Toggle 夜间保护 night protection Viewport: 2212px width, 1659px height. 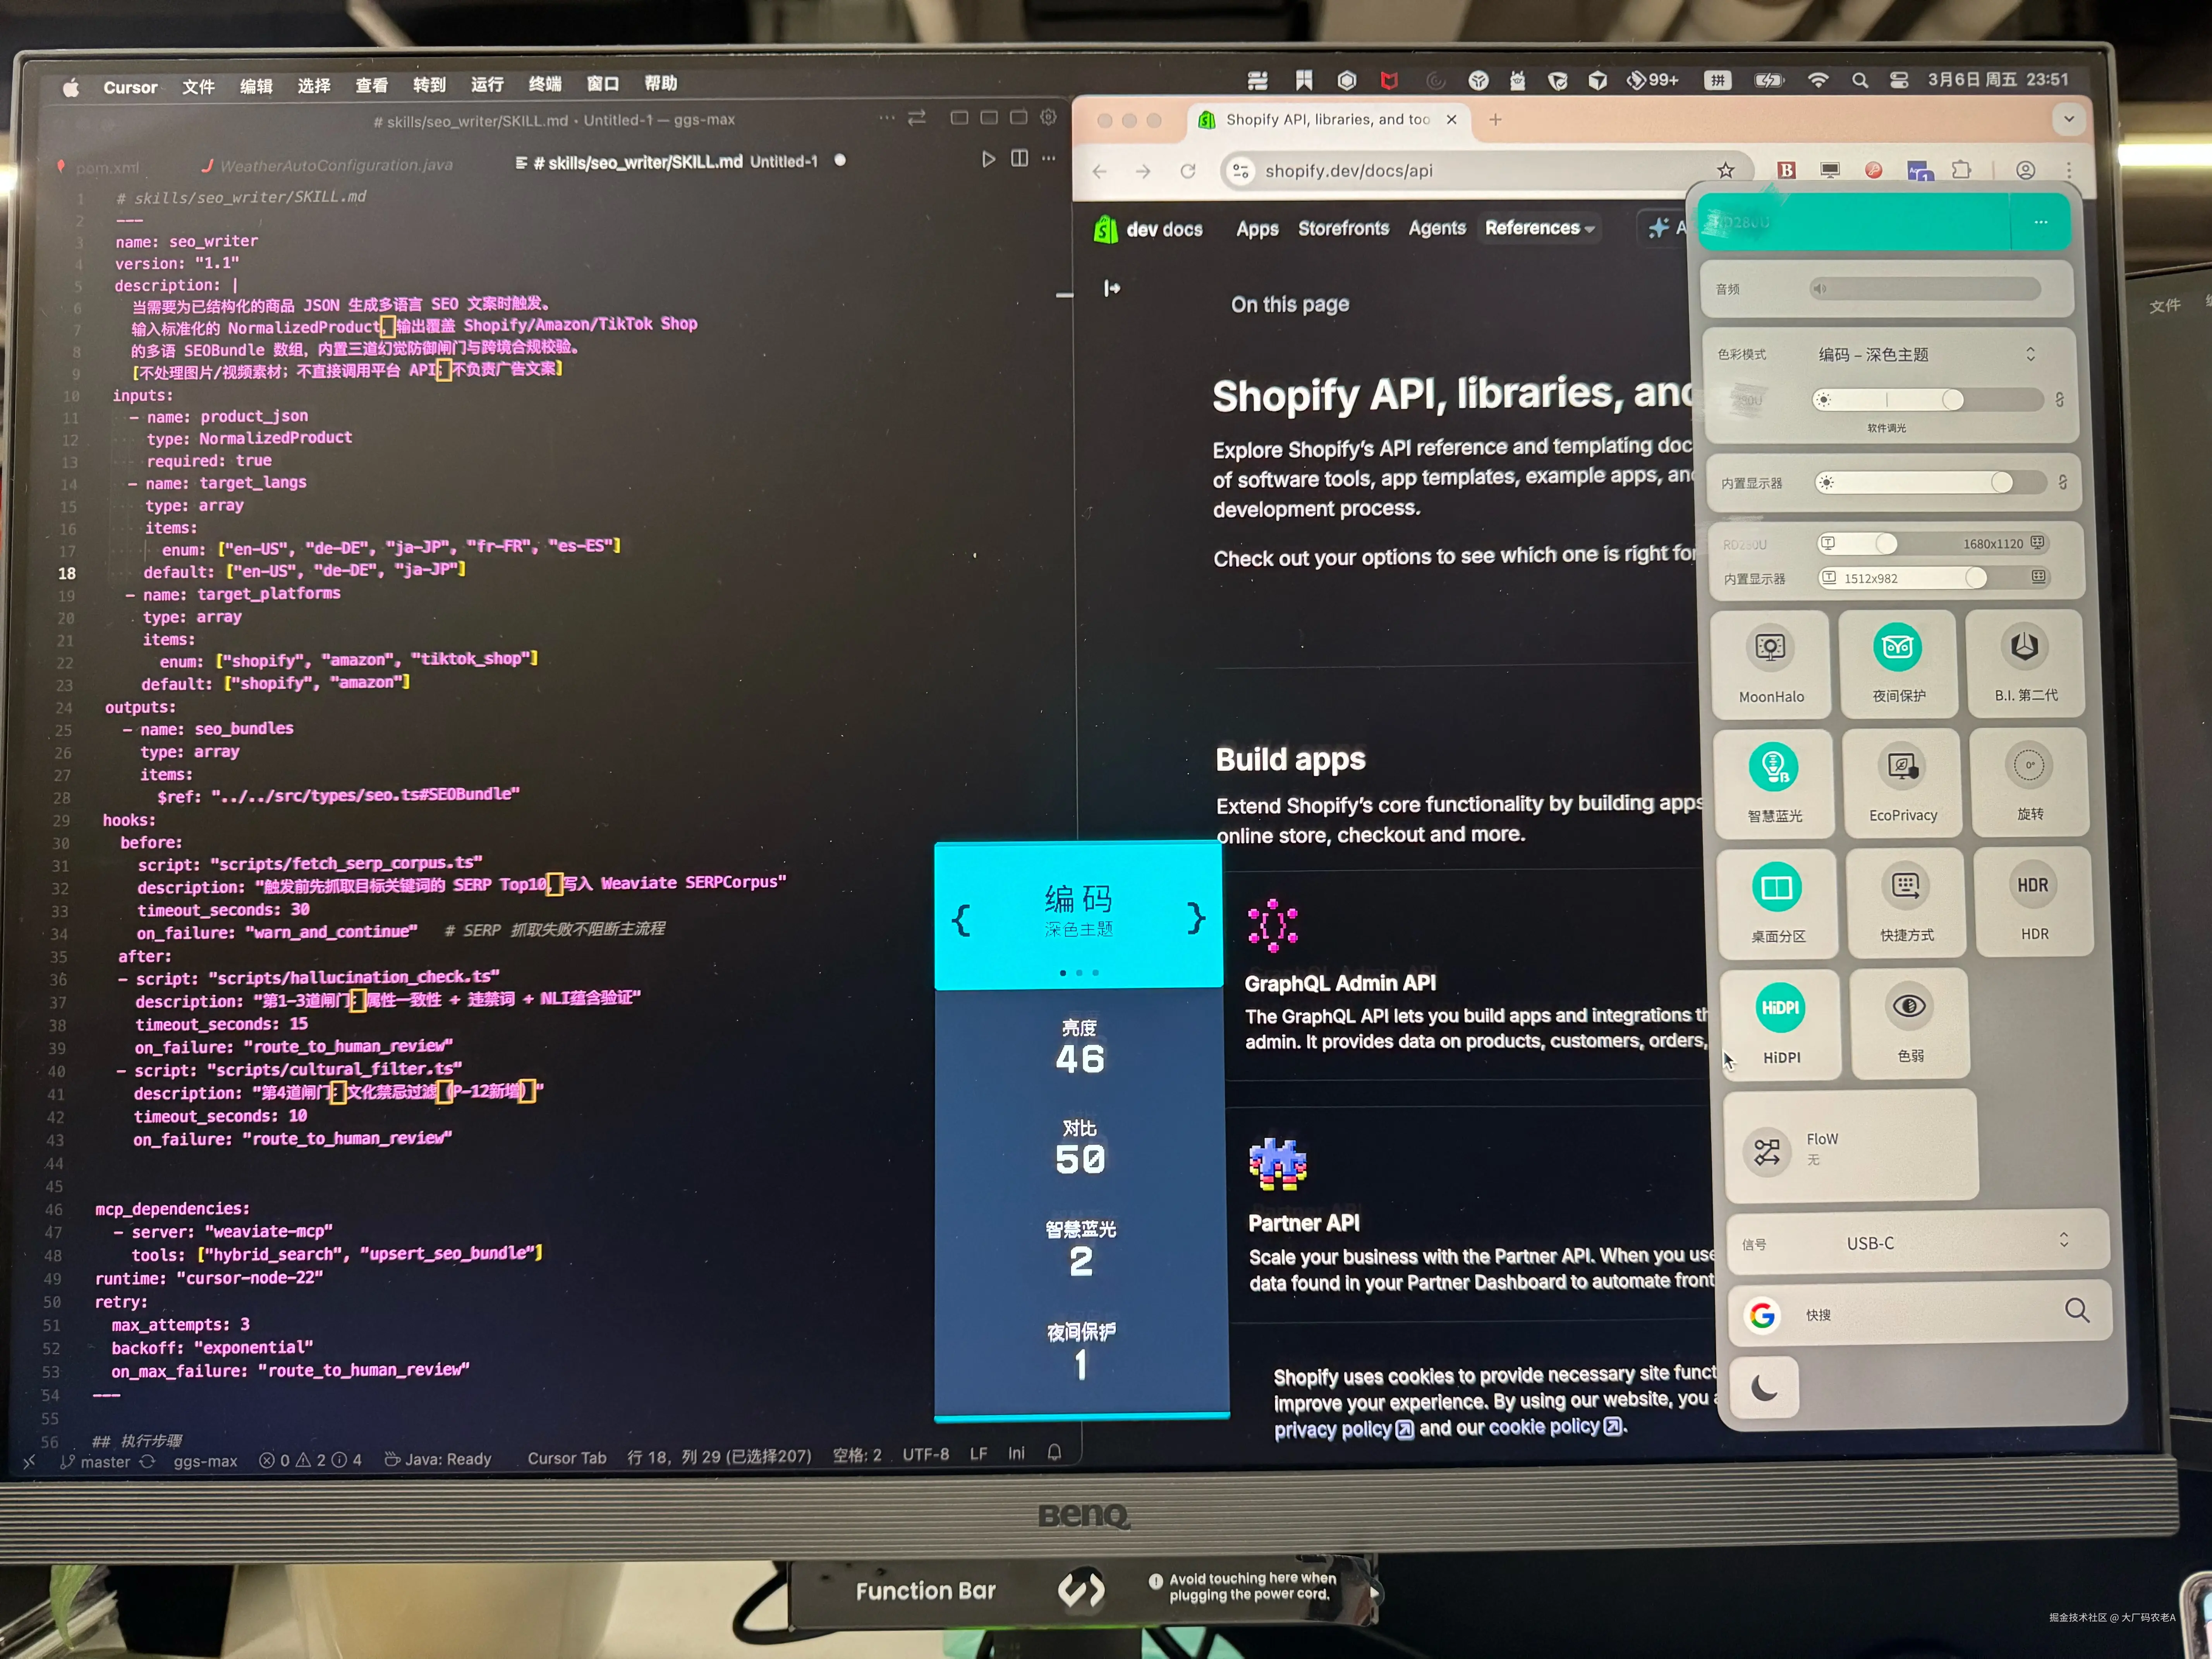(x=1897, y=648)
